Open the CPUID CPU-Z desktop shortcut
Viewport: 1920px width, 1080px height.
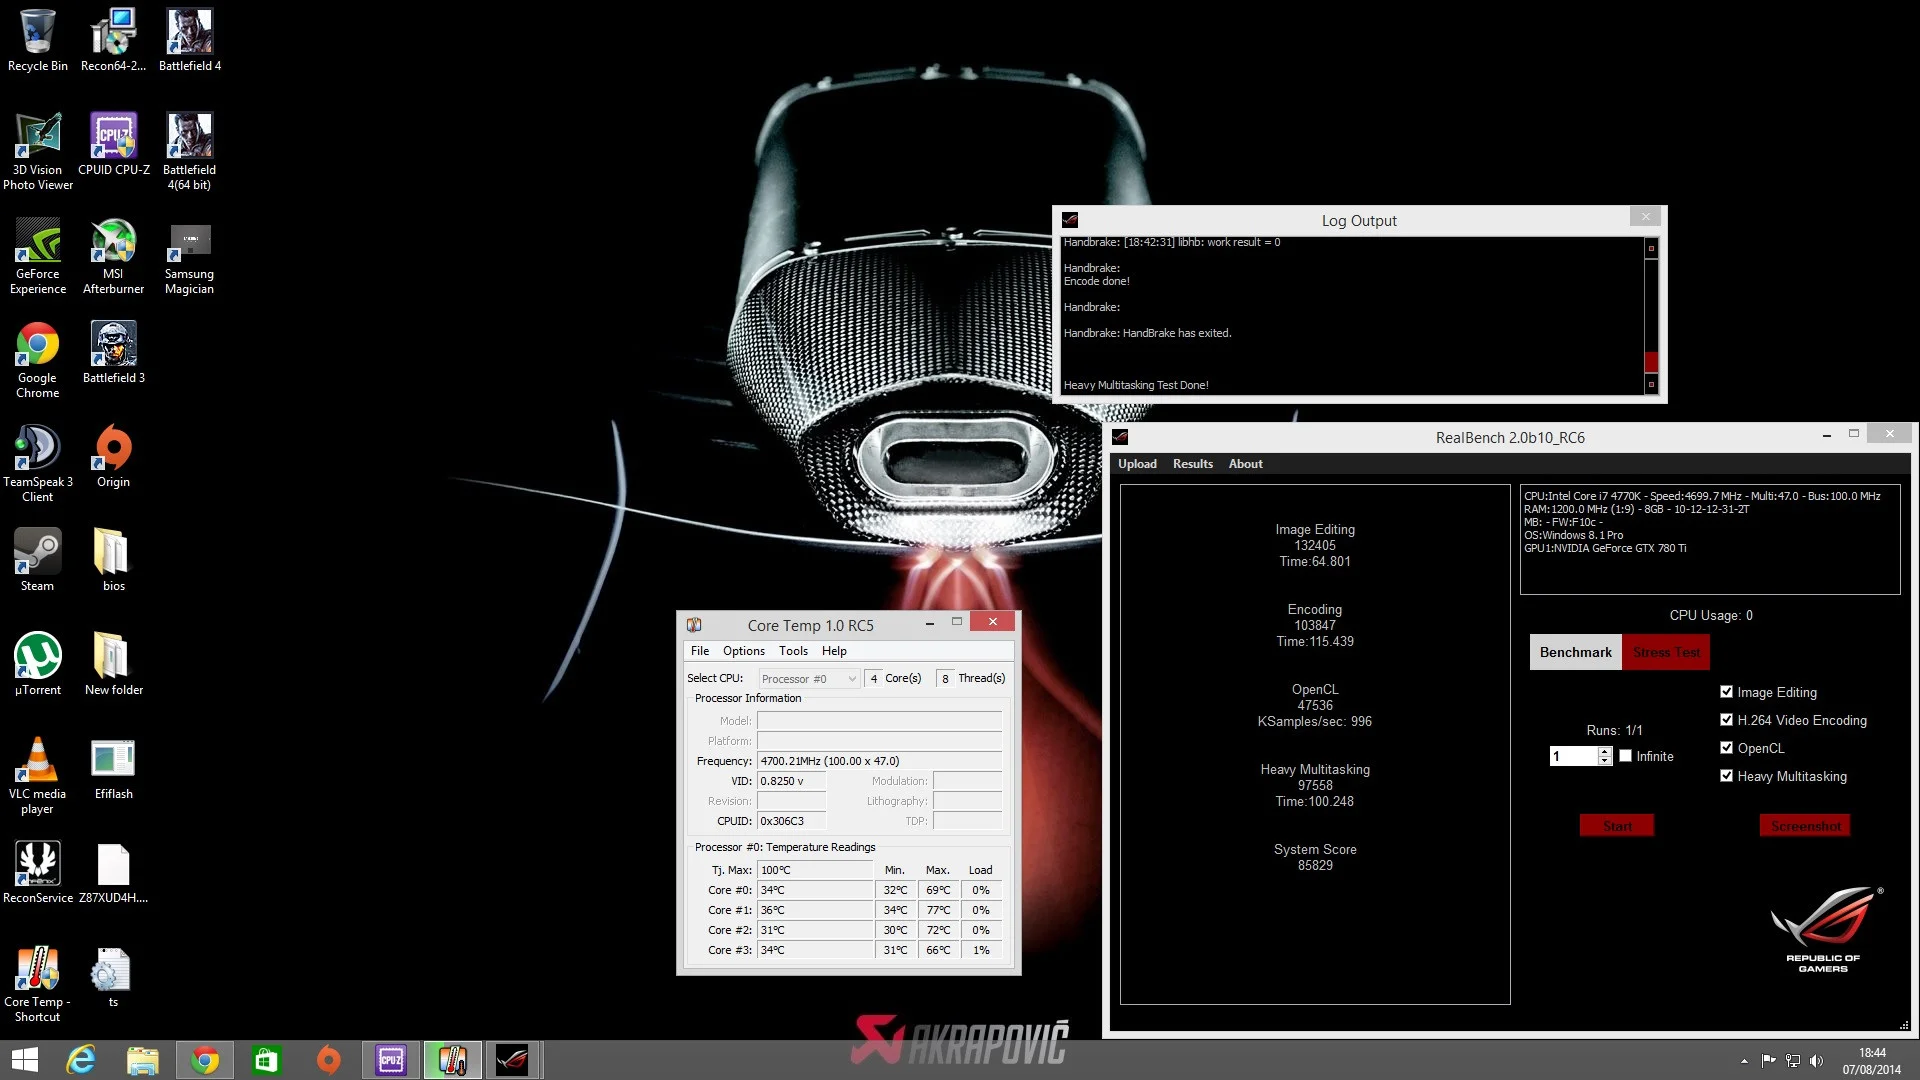114,146
